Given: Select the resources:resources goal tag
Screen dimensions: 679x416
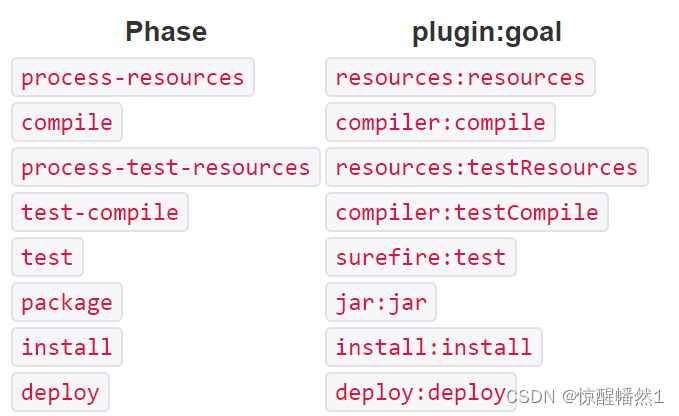Looking at the screenshot, I should [x=460, y=77].
